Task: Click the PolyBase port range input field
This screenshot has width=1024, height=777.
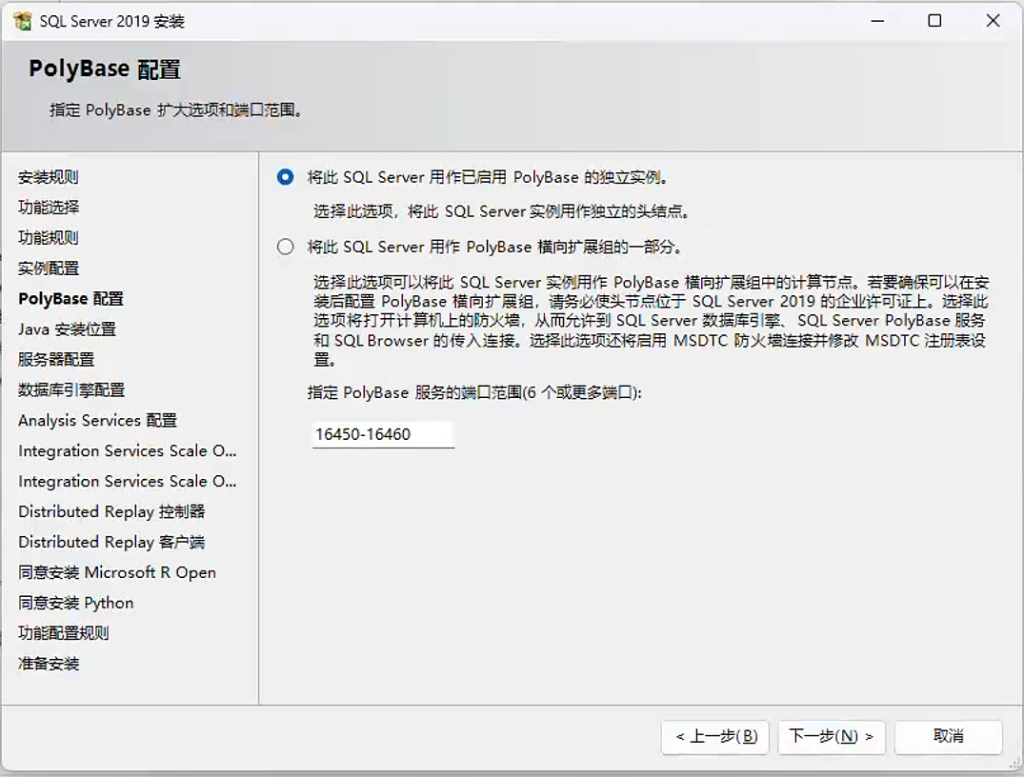Action: (x=383, y=434)
